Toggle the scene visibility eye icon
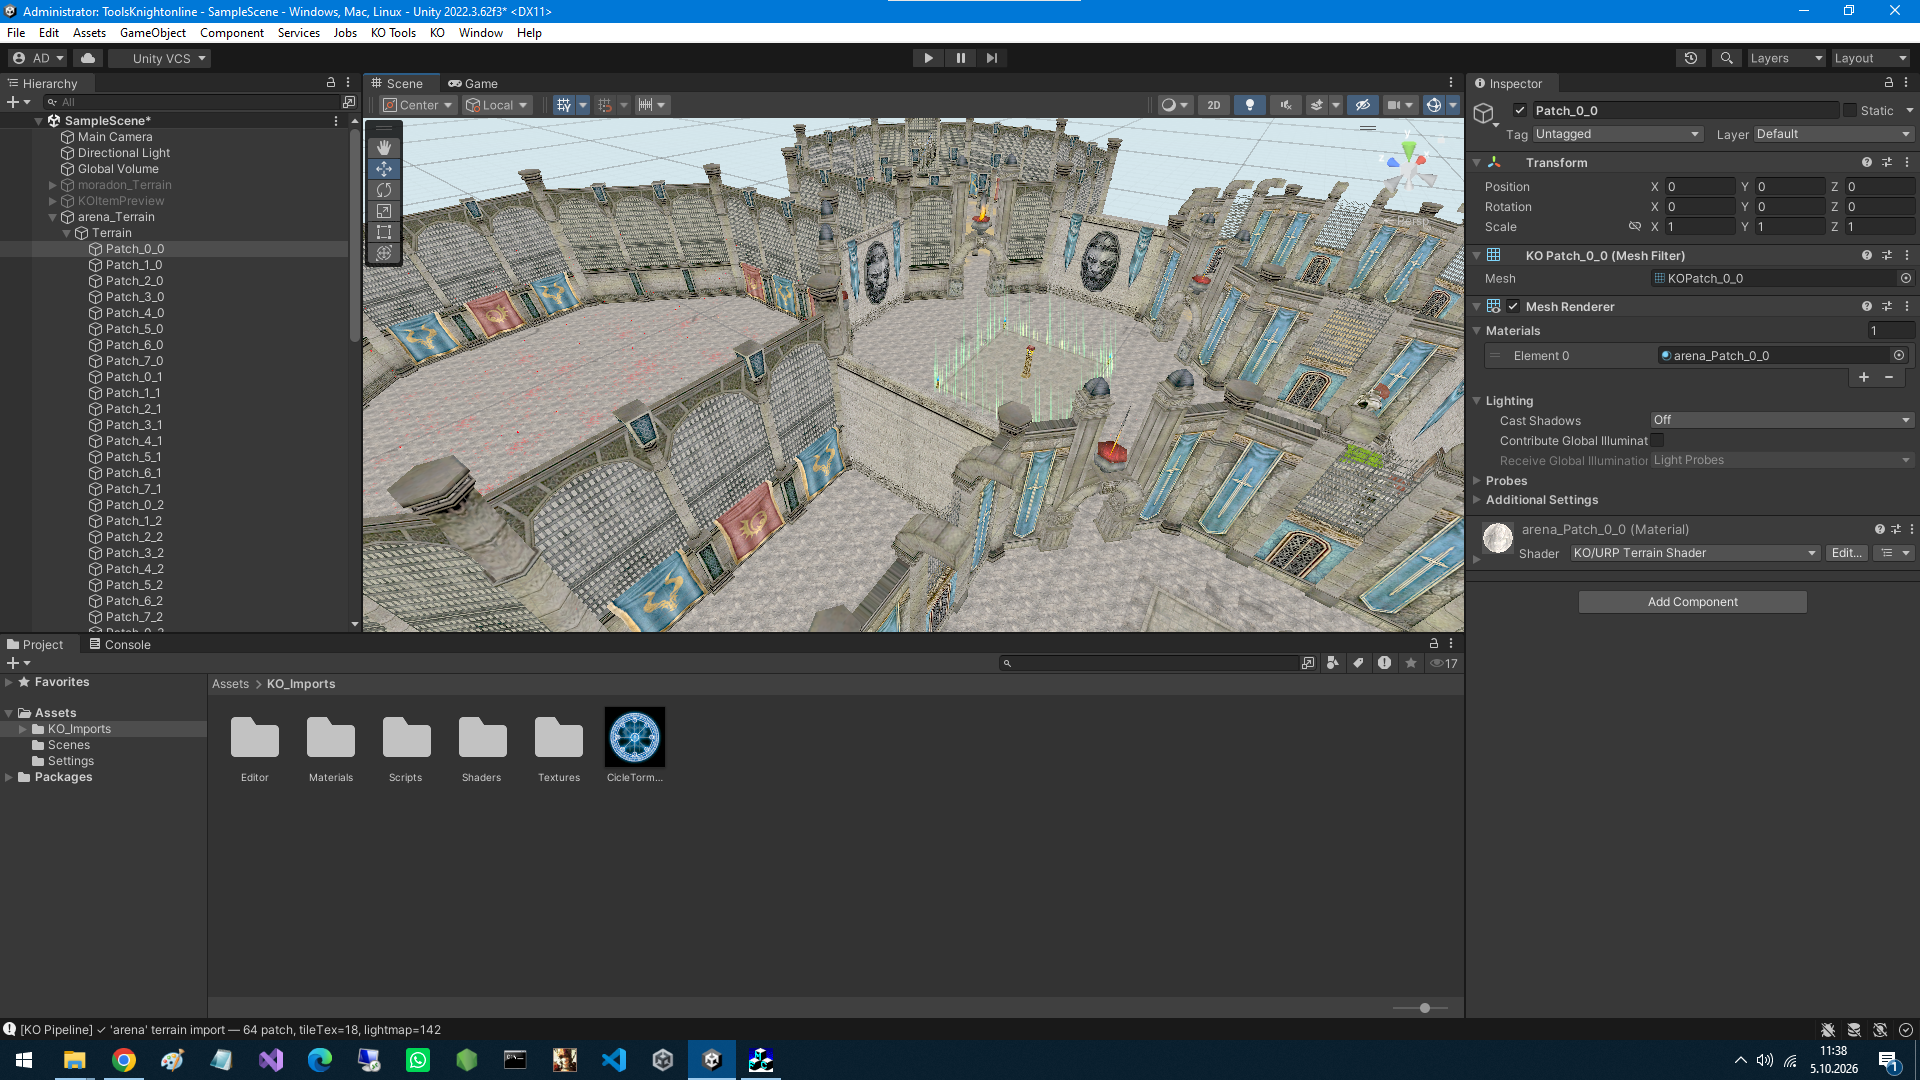Viewport: 1920px width, 1080px height. 1362,105
